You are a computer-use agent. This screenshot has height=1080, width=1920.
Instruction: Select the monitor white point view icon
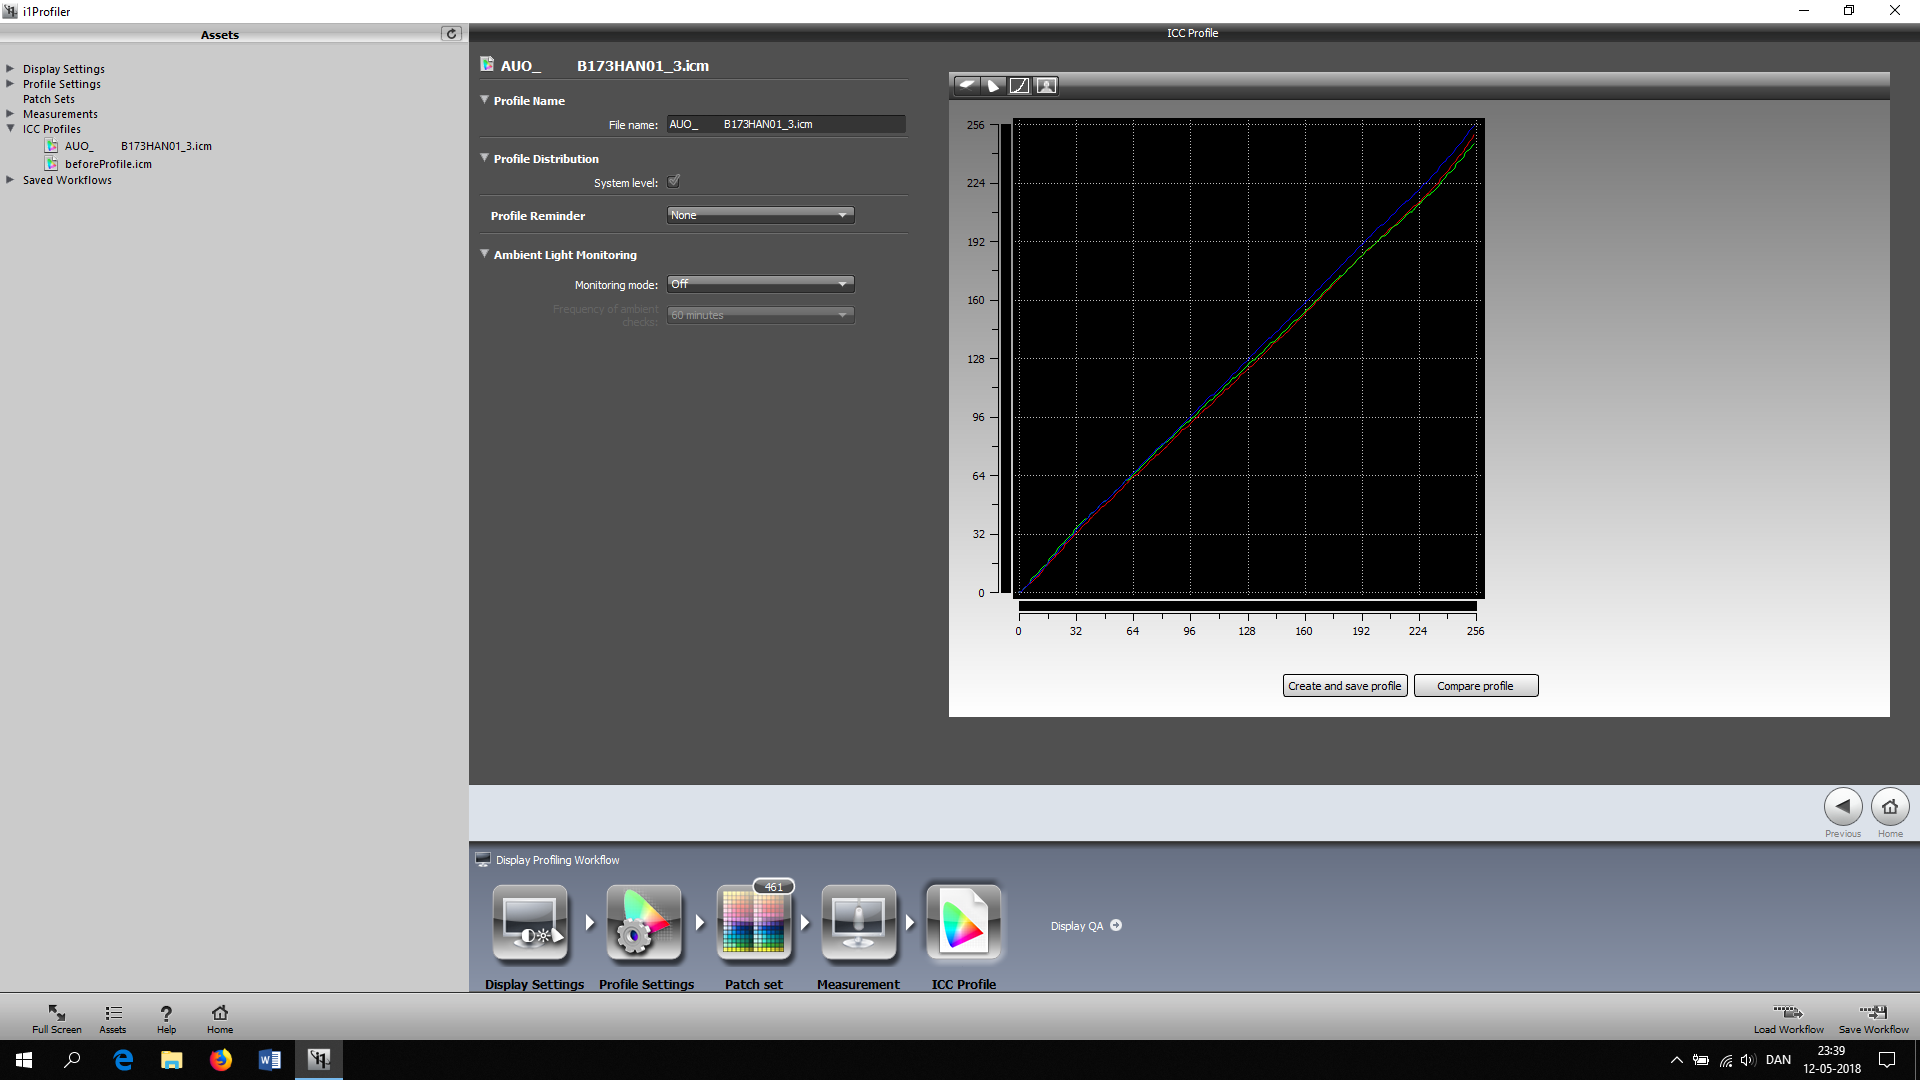point(967,86)
